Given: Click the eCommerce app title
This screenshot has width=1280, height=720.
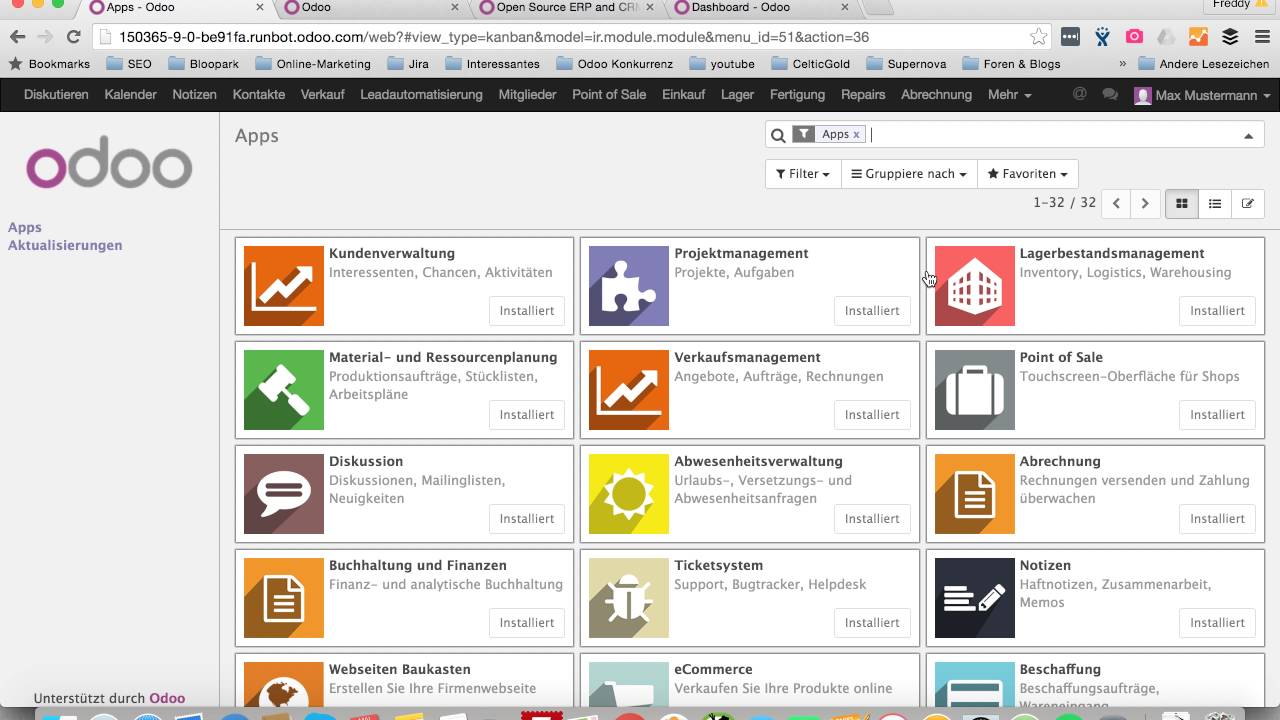Looking at the screenshot, I should tap(713, 670).
